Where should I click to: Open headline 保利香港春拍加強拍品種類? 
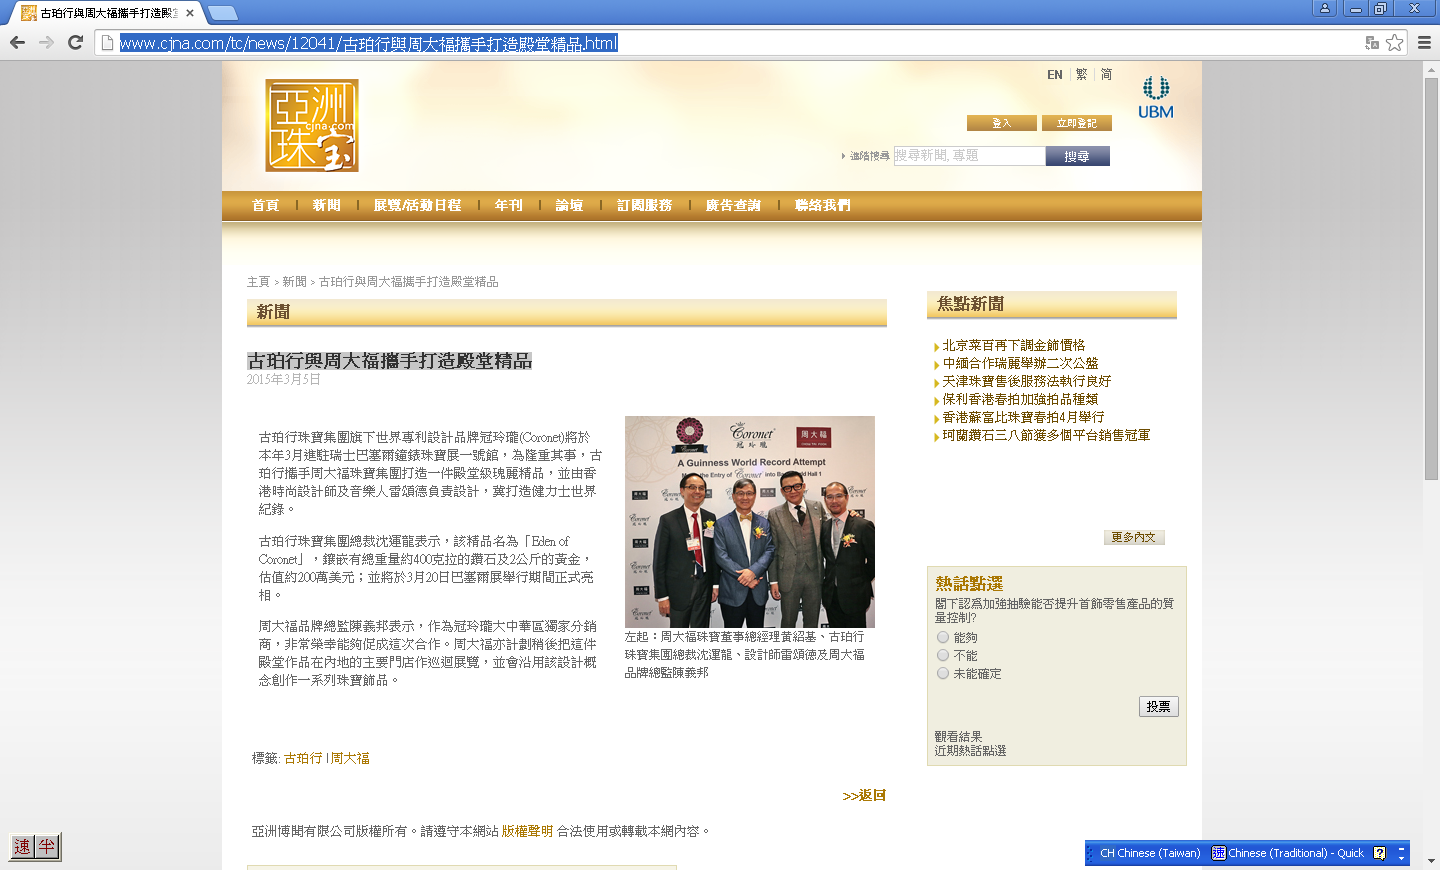1020,399
